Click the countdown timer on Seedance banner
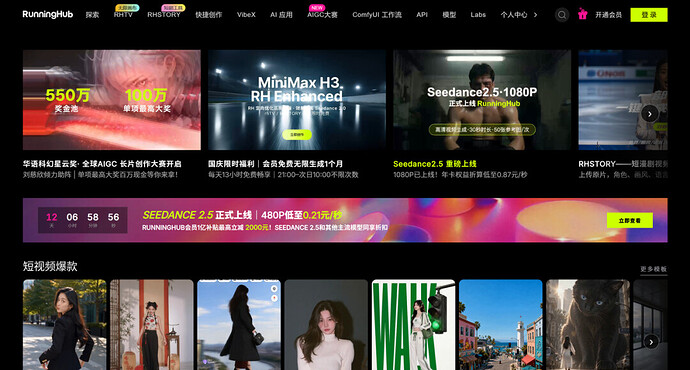Viewport: 690px width, 370px height. coord(83,220)
